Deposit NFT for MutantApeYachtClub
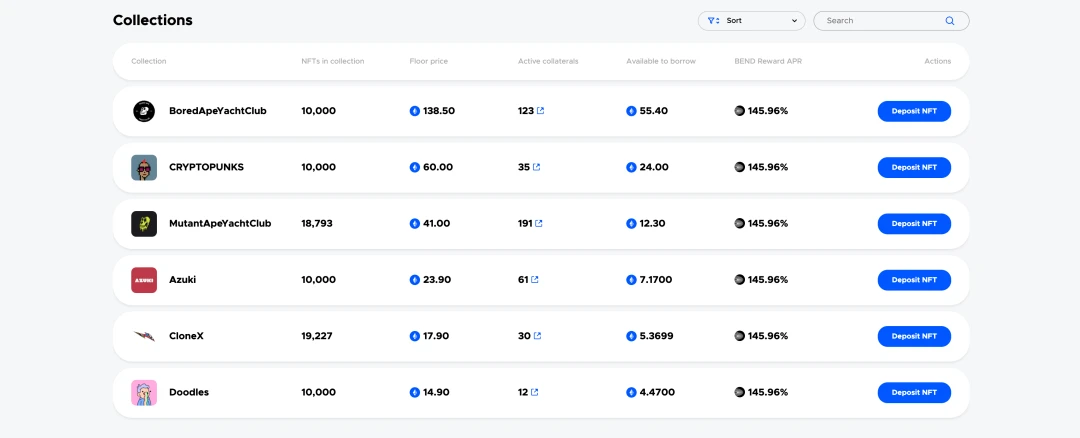The width and height of the screenshot is (1080, 438). (x=914, y=224)
